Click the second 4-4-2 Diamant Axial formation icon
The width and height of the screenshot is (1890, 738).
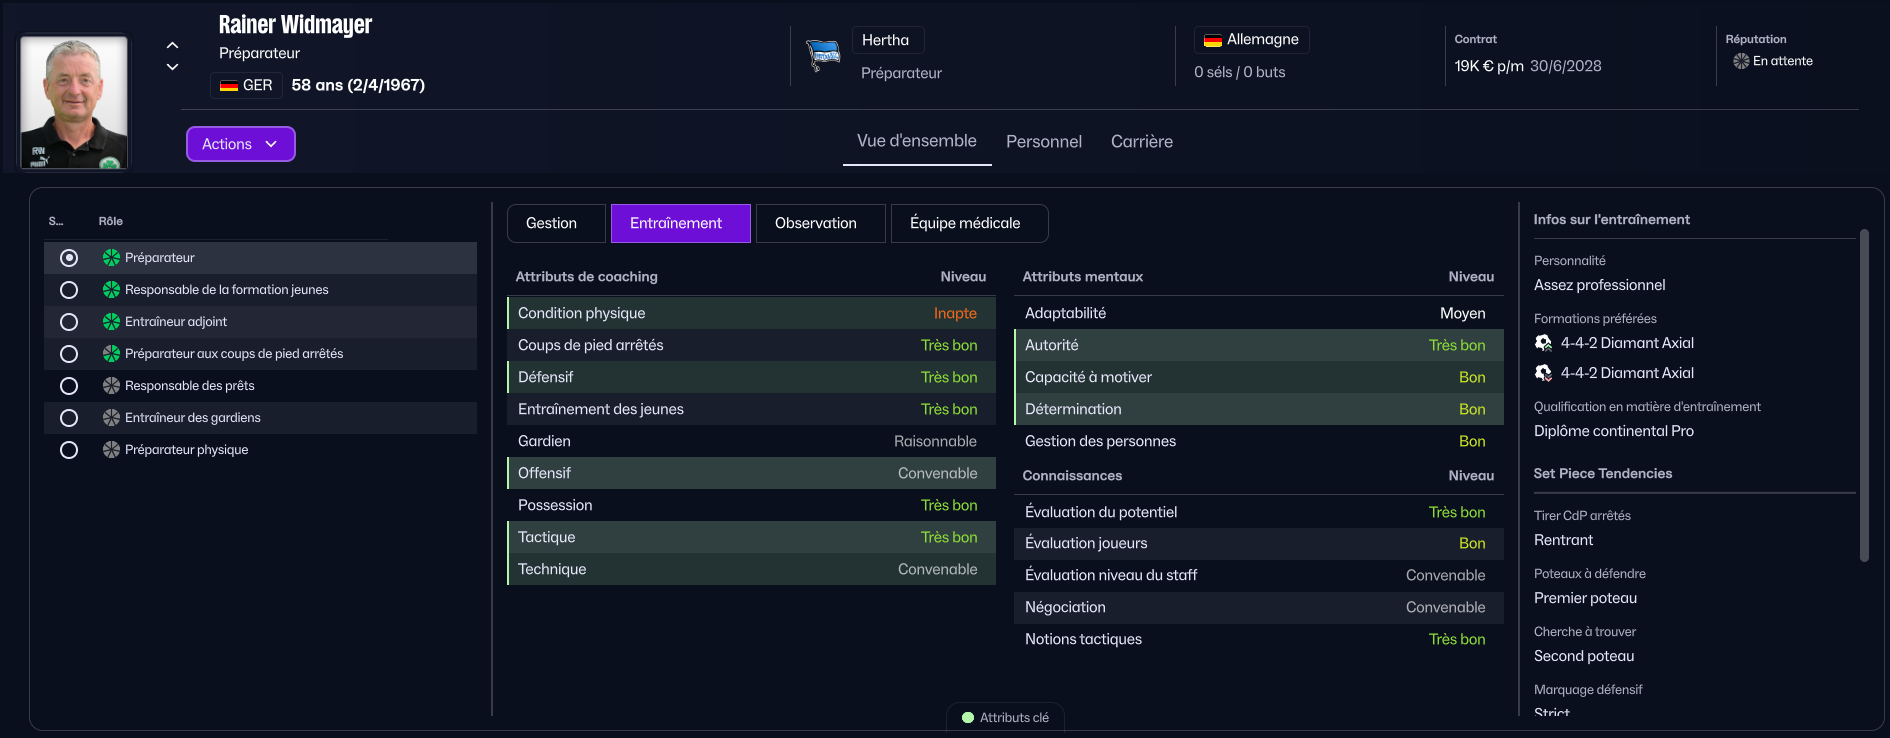coord(1543,373)
